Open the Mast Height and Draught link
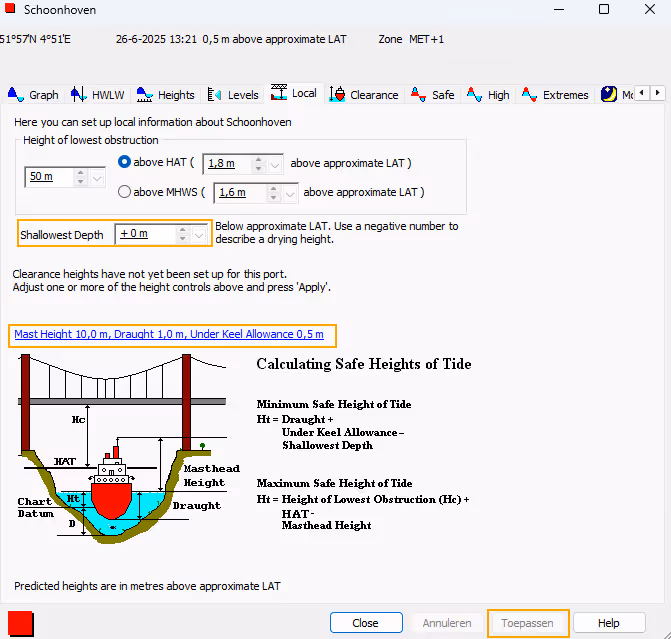671x639 pixels. [x=169, y=334]
